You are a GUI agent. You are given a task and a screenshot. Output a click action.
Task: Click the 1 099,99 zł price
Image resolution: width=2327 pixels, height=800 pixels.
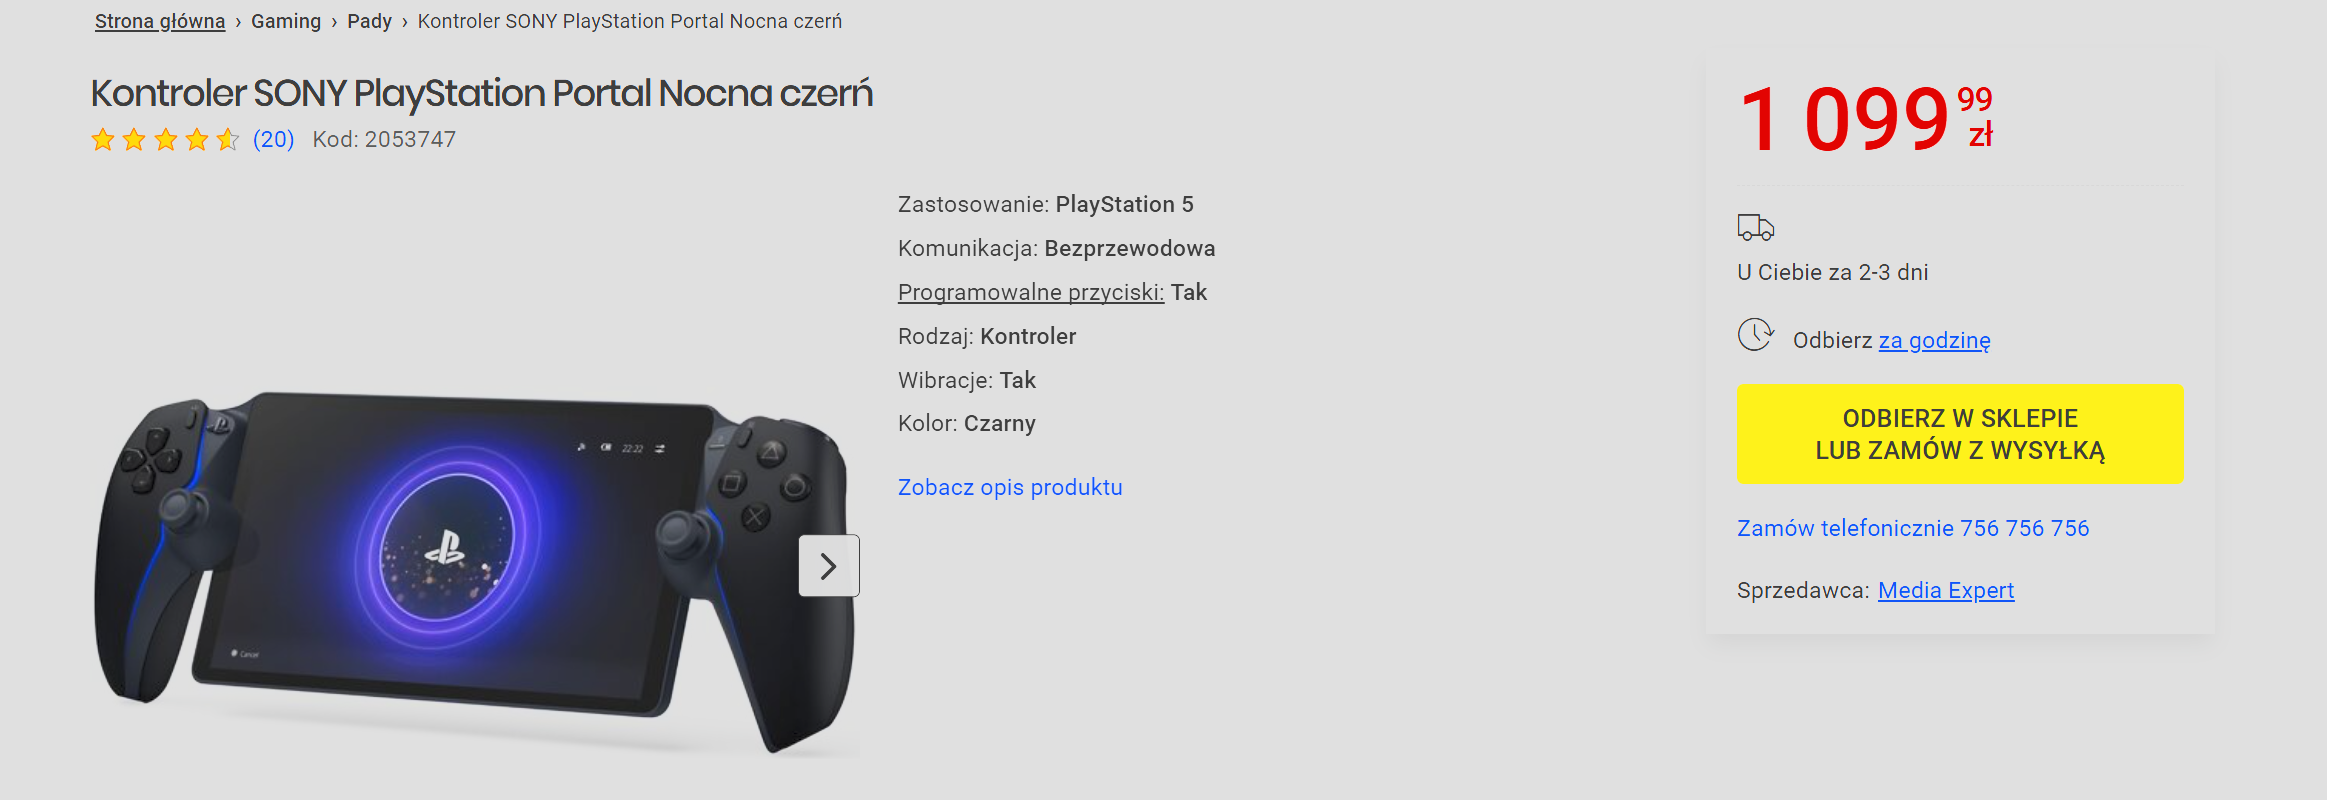[1866, 118]
